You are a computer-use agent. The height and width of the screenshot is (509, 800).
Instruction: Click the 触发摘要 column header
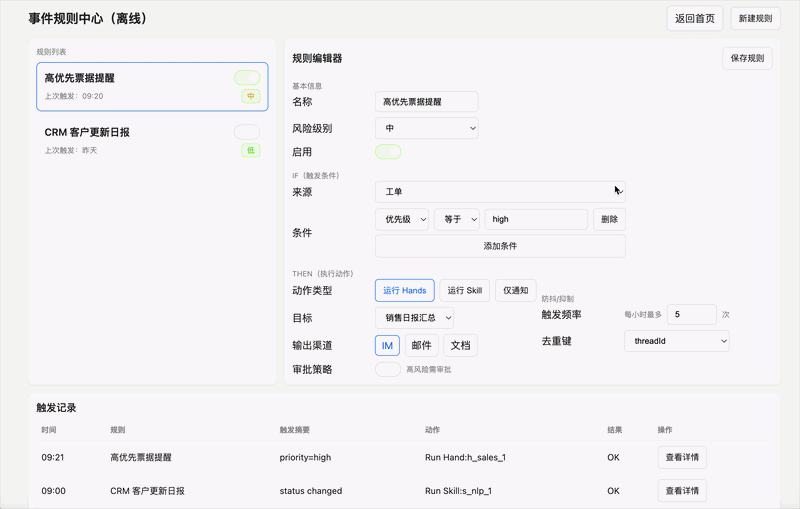(294, 430)
